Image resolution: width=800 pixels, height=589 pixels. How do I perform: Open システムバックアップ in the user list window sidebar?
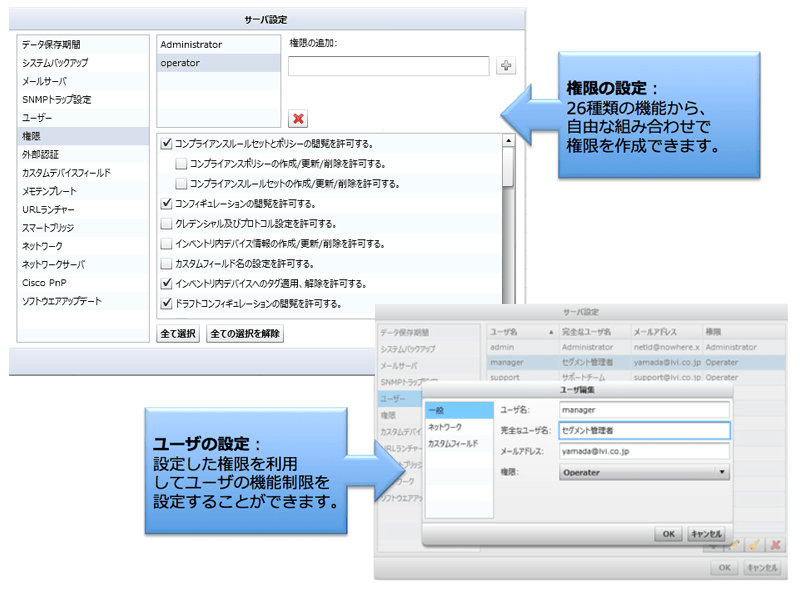pyautogui.click(x=429, y=349)
